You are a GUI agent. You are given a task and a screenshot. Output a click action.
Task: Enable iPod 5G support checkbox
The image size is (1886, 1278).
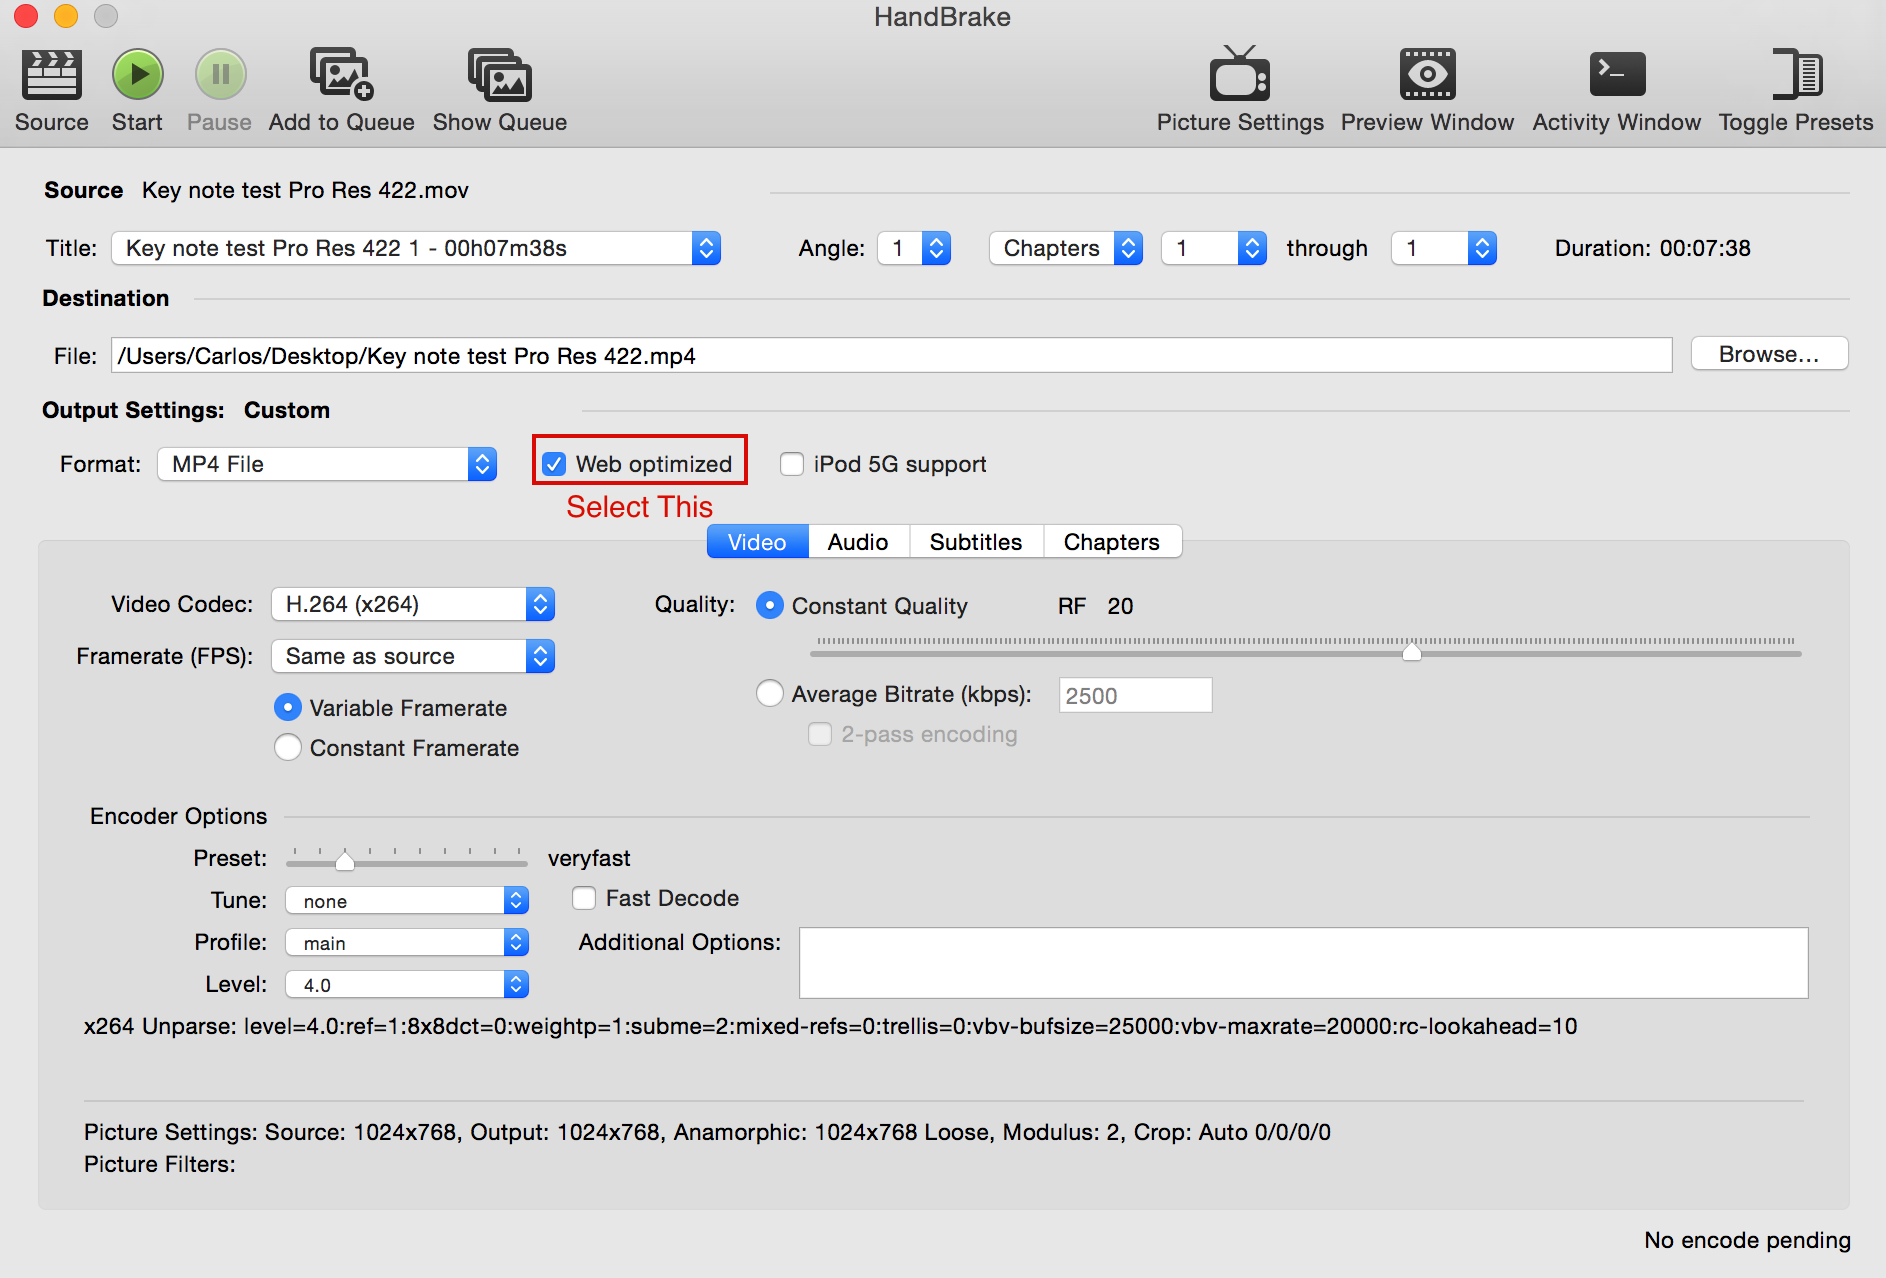tap(792, 464)
